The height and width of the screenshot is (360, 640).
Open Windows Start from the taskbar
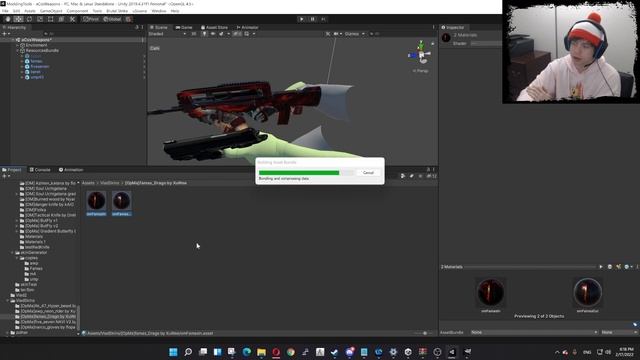tap(173, 352)
